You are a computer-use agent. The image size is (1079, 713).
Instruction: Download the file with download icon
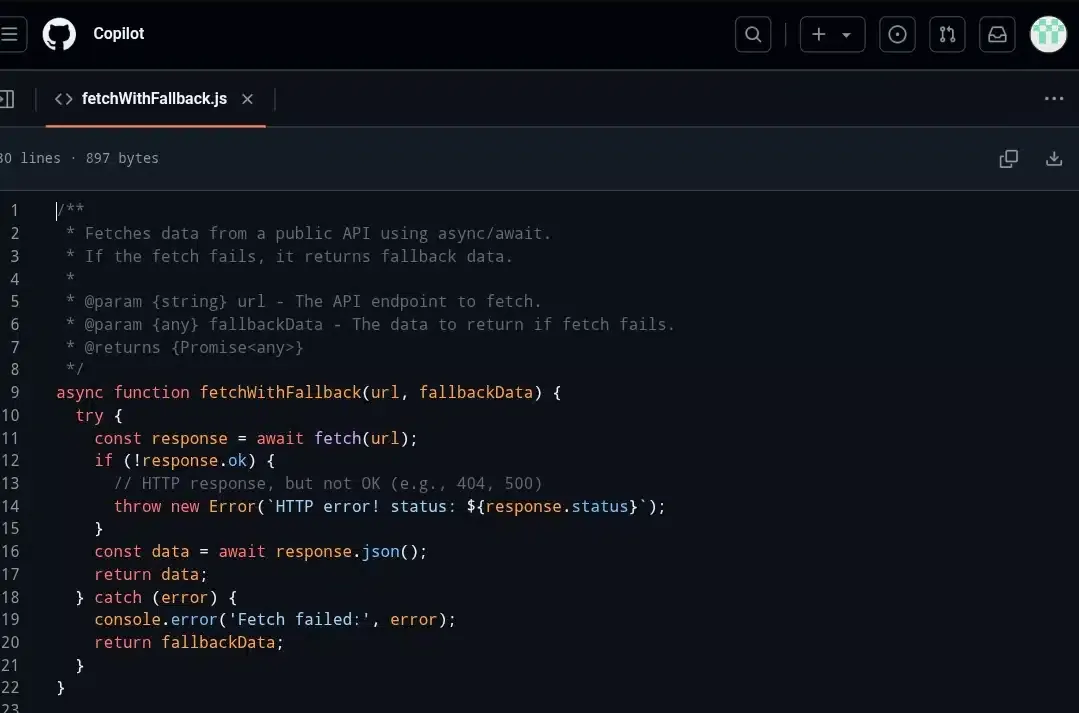pyautogui.click(x=1053, y=158)
